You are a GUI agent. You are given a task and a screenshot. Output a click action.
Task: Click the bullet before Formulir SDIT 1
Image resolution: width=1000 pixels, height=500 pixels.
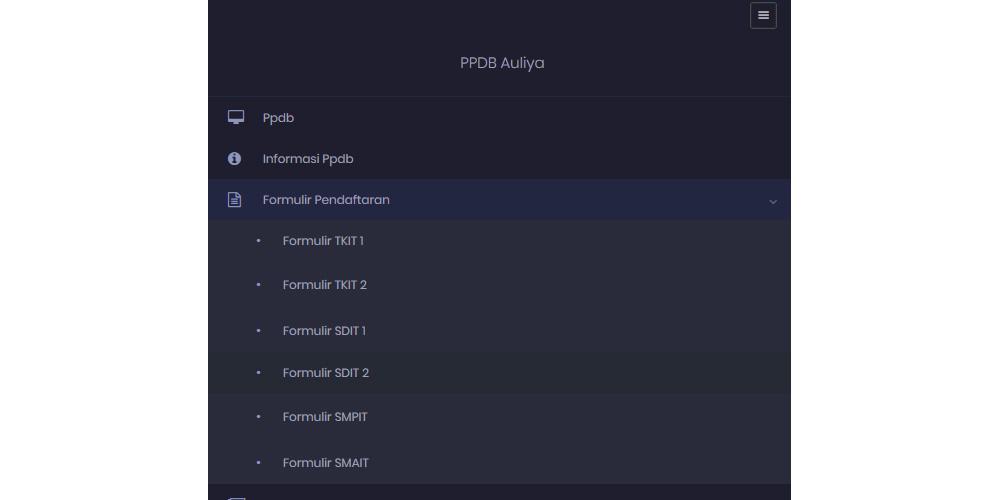(258, 331)
